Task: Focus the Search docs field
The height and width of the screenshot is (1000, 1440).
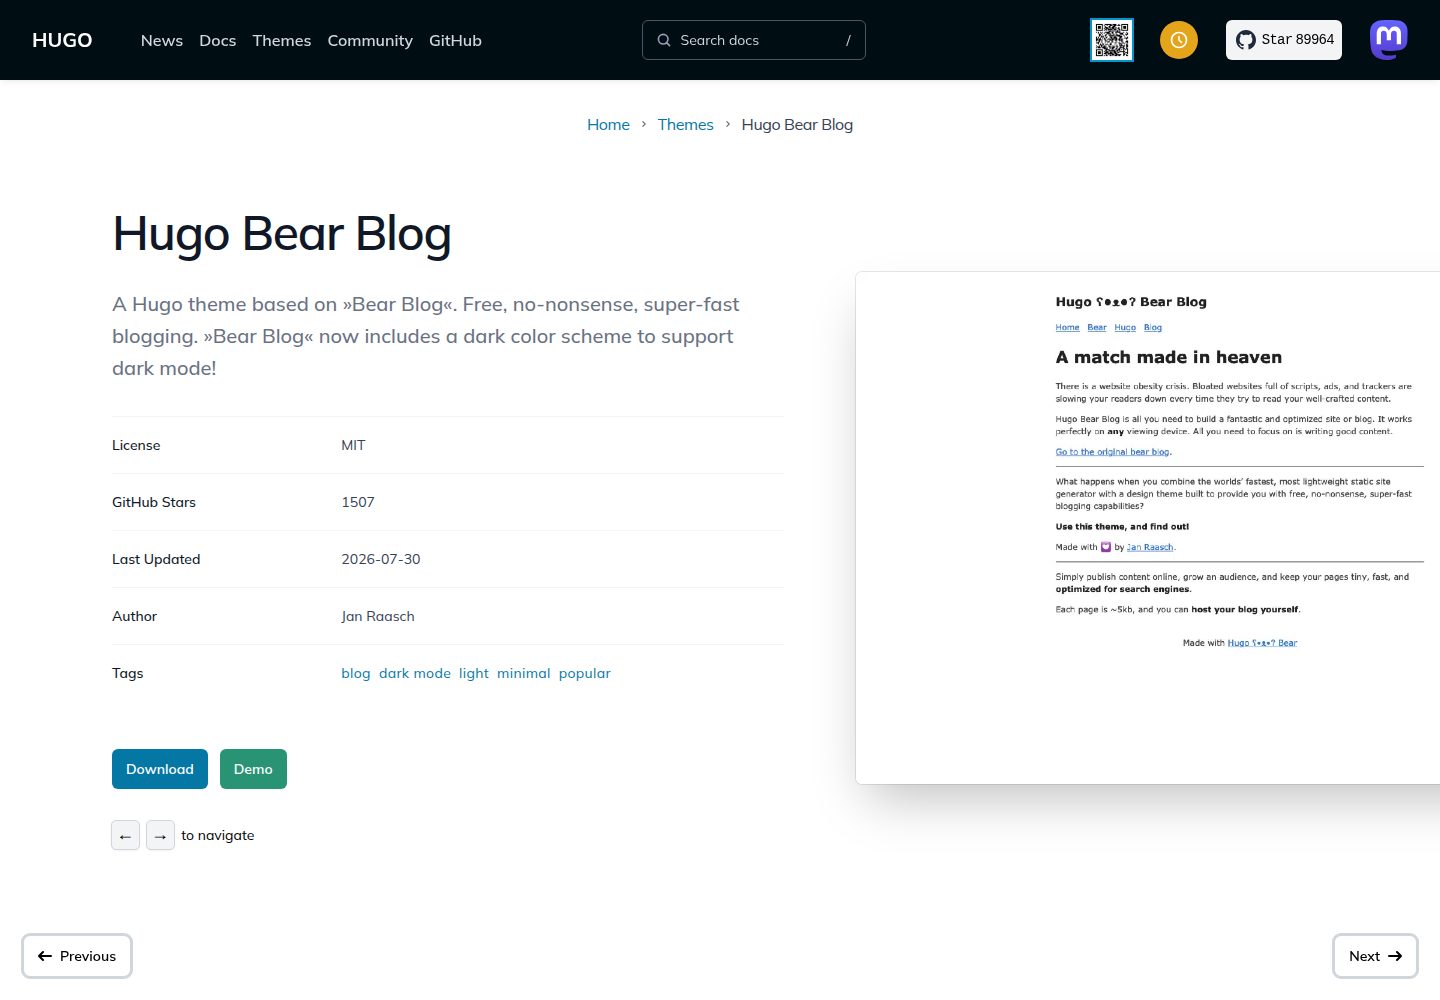Action: coord(754,40)
